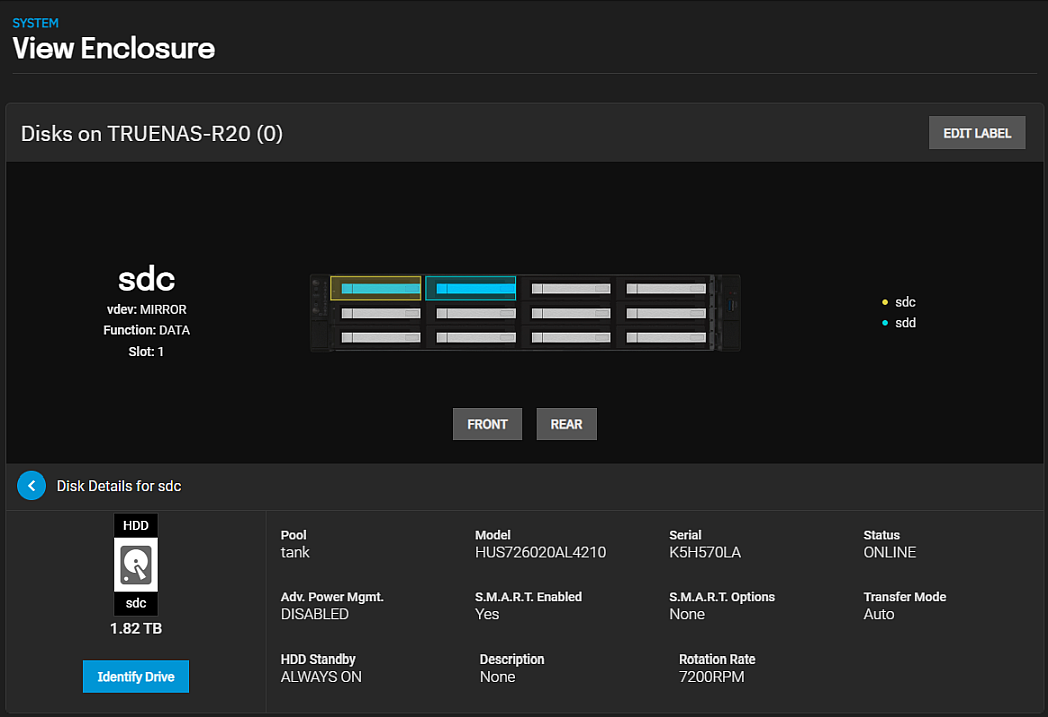Click the 'Disks on TRUENAS-R20 (0)' title
1048x717 pixels.
click(x=152, y=134)
